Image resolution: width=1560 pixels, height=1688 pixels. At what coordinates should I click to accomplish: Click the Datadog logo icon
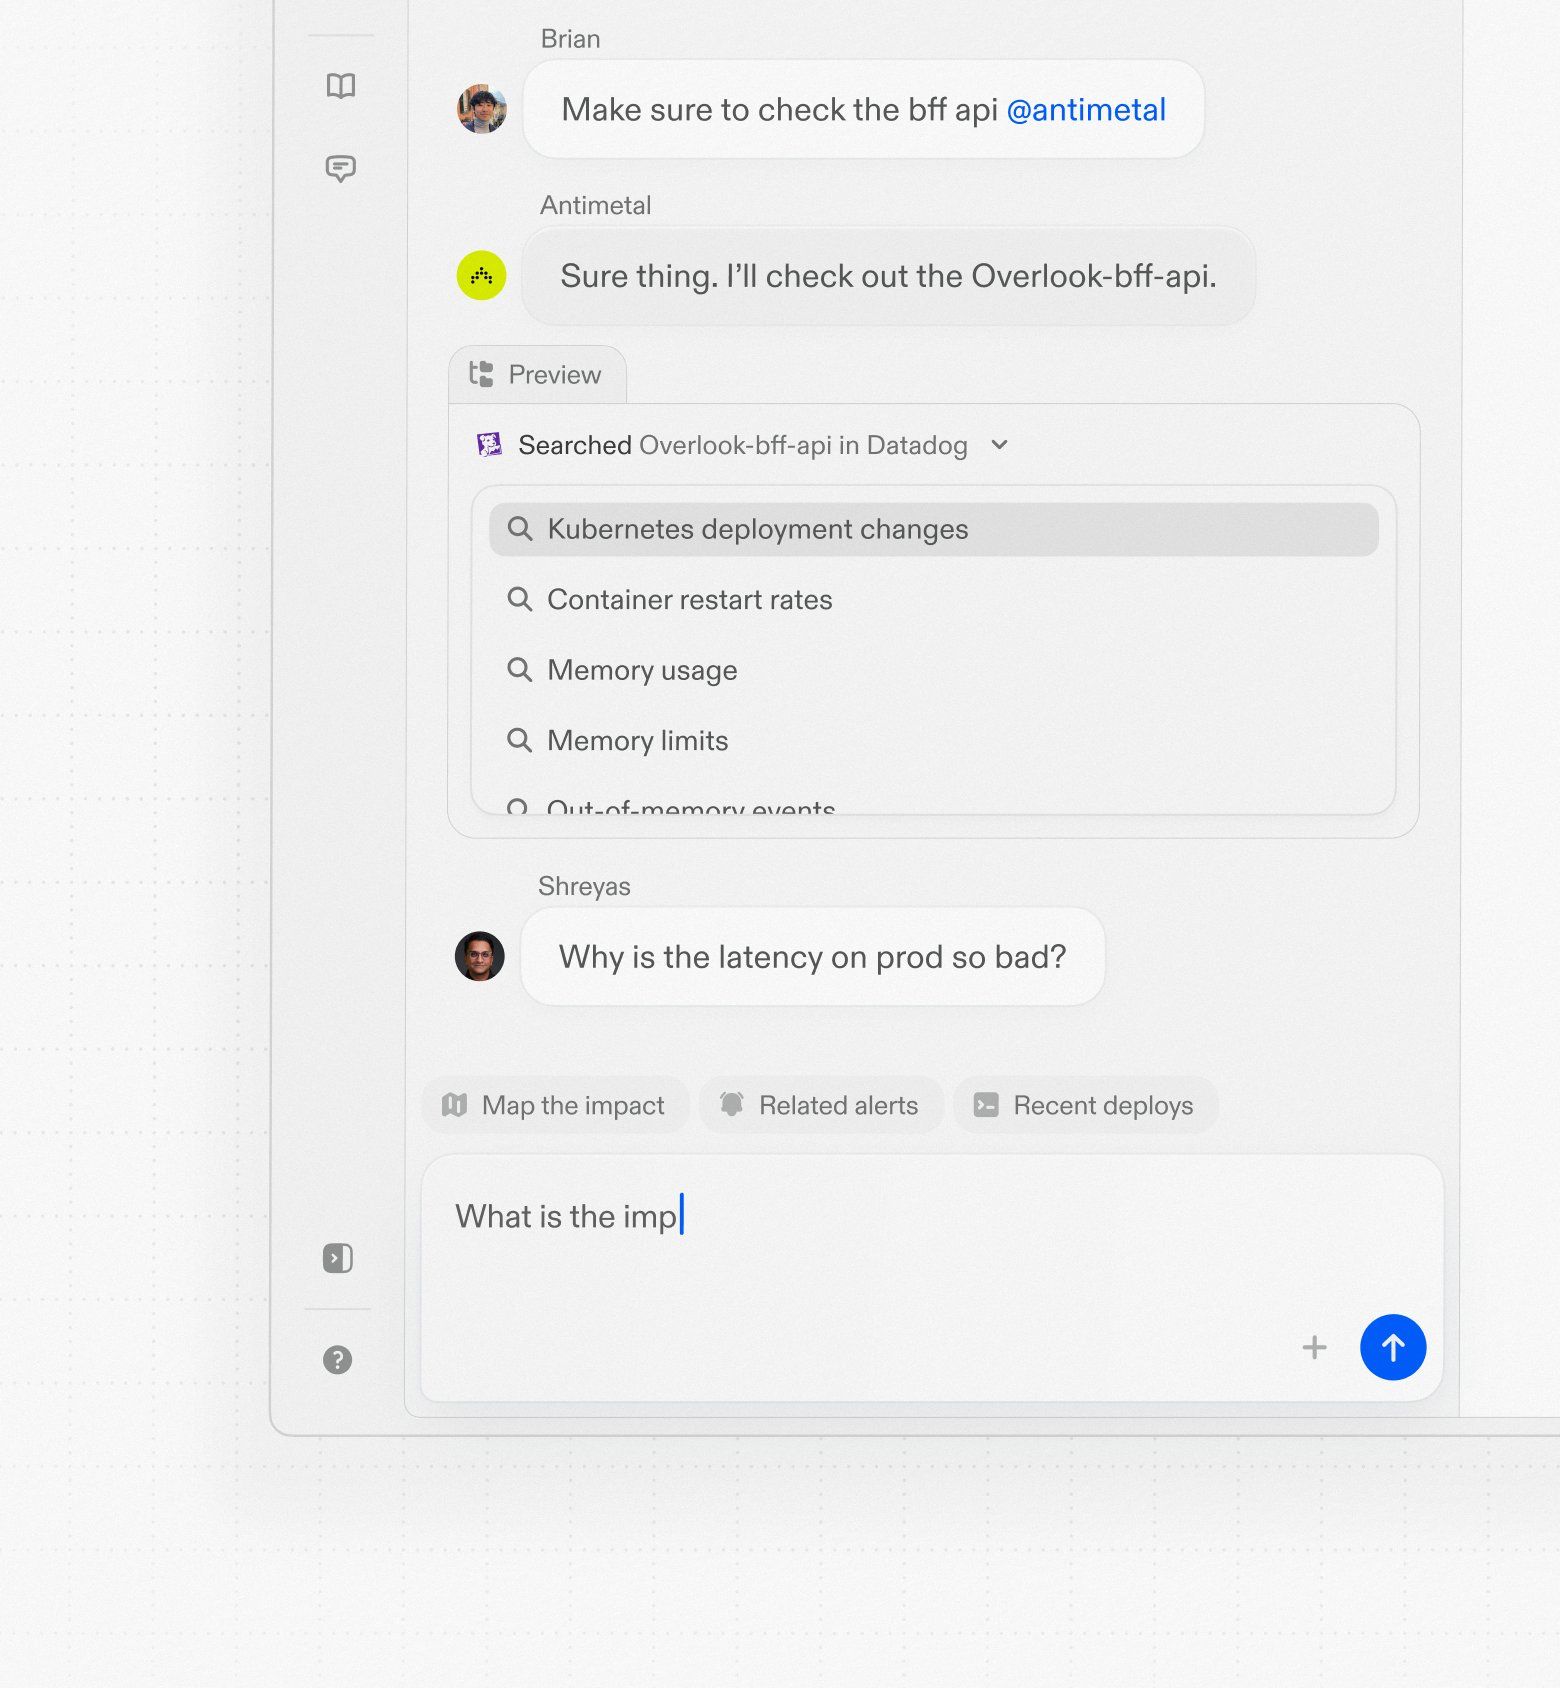click(489, 445)
